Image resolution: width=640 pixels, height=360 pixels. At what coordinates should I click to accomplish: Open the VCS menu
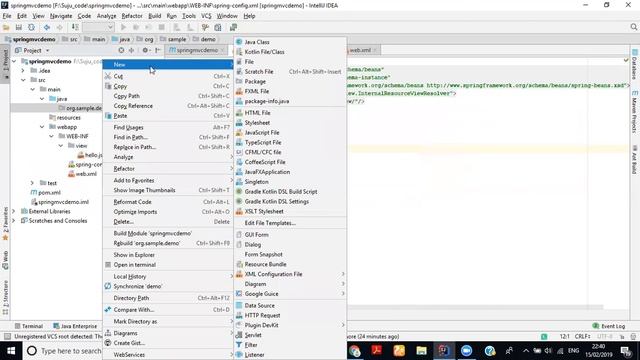click(206, 16)
